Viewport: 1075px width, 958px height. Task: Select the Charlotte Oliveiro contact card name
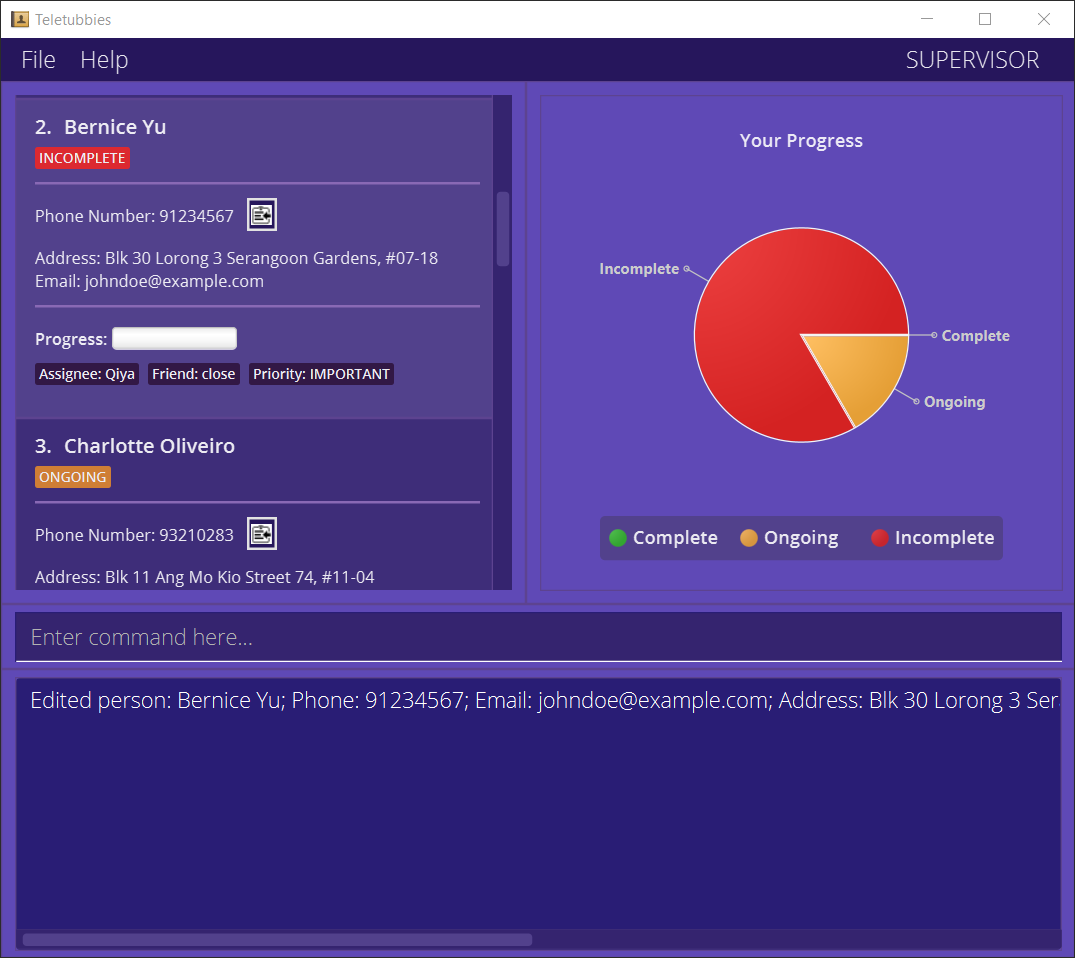(x=149, y=446)
